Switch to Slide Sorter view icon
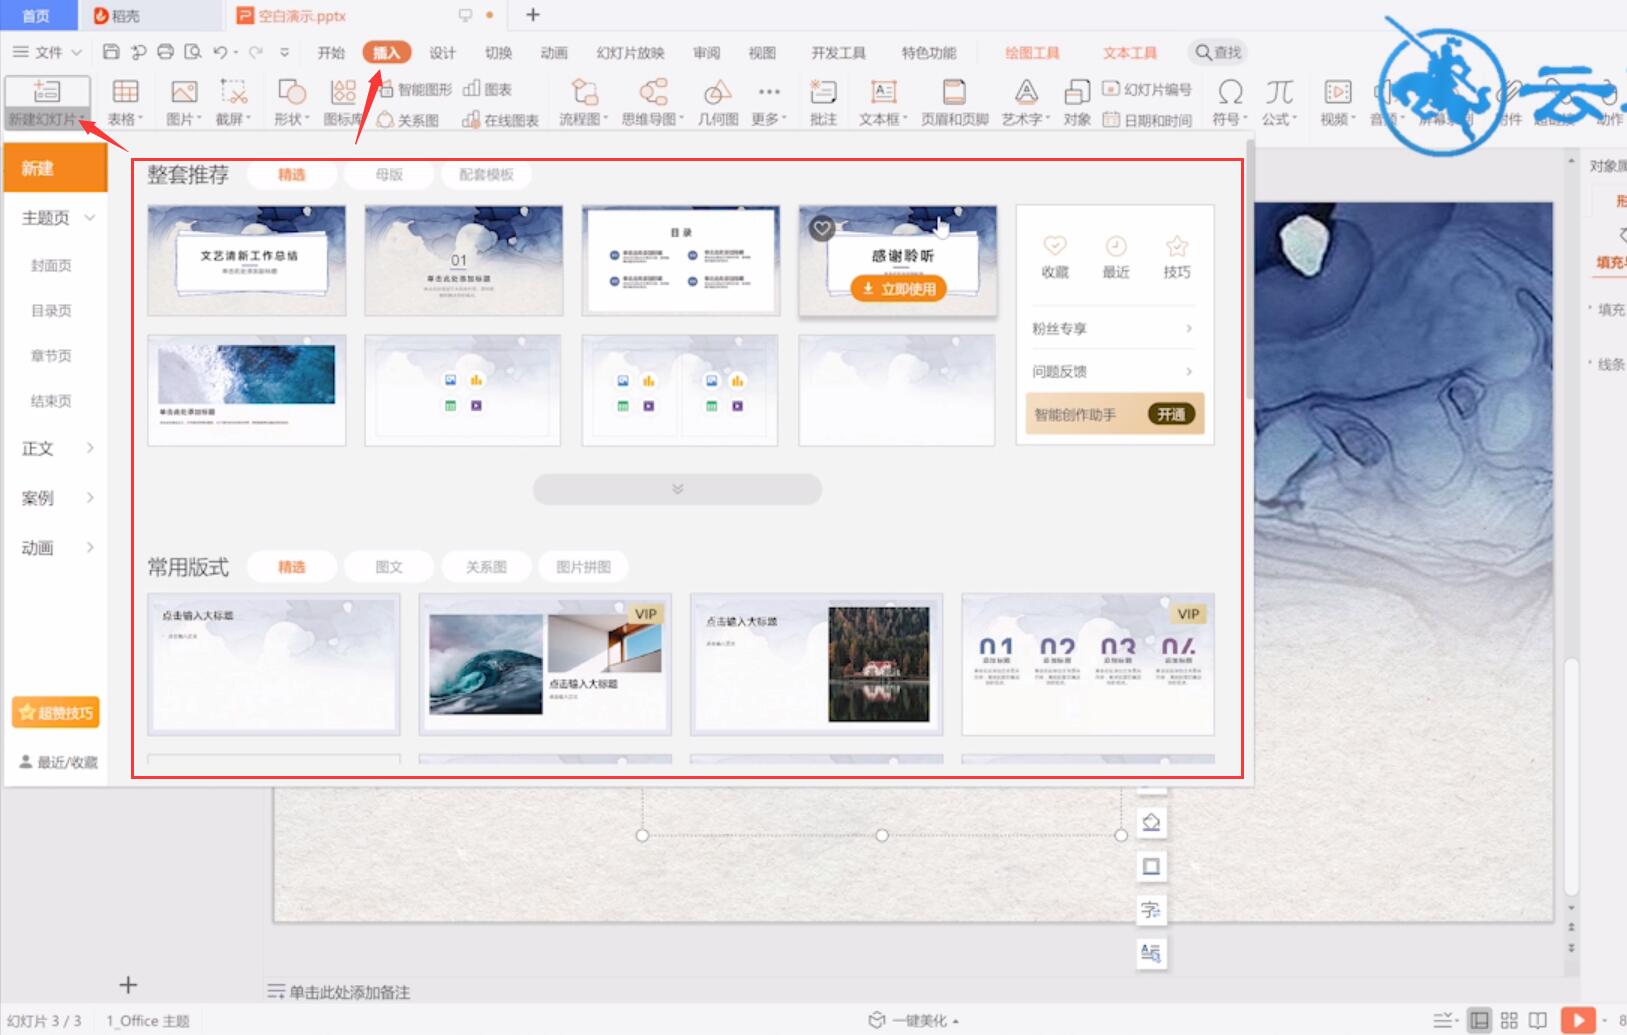This screenshot has width=1627, height=1035. point(1509,1020)
